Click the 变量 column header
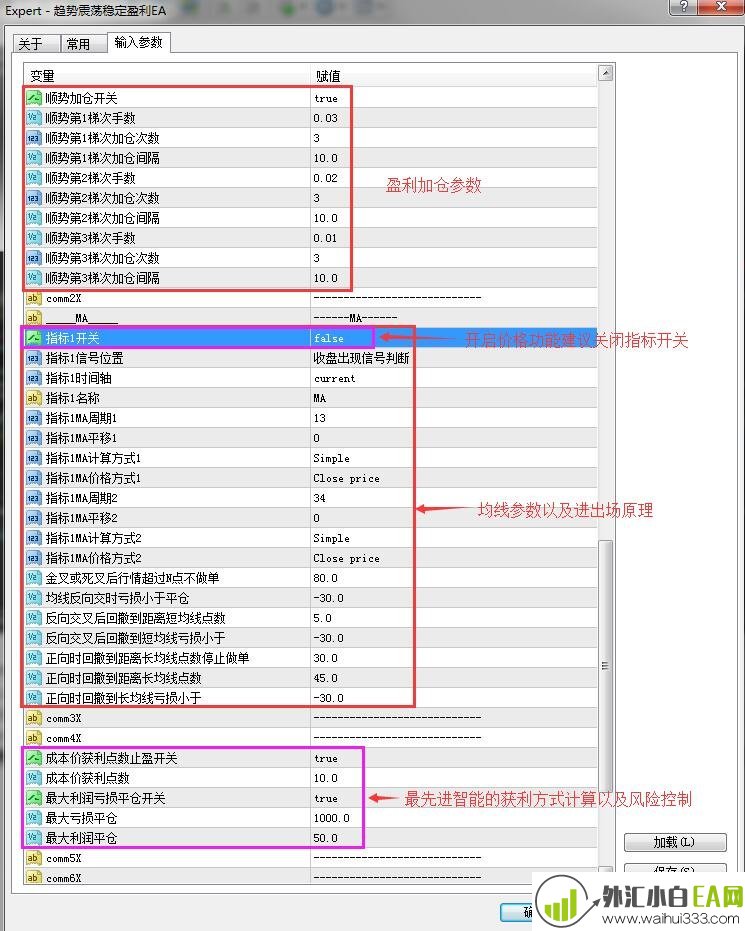This screenshot has height=931, width=745. pyautogui.click(x=167, y=76)
